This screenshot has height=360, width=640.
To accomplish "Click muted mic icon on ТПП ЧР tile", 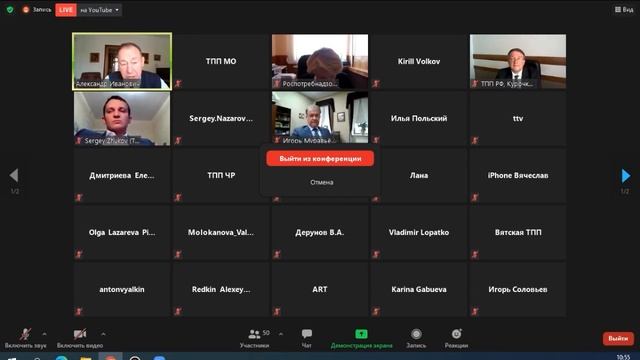I will [x=178, y=198].
